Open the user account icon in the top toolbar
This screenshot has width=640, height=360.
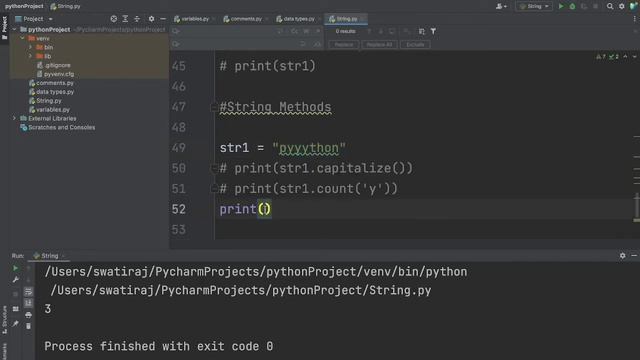[x=501, y=6]
